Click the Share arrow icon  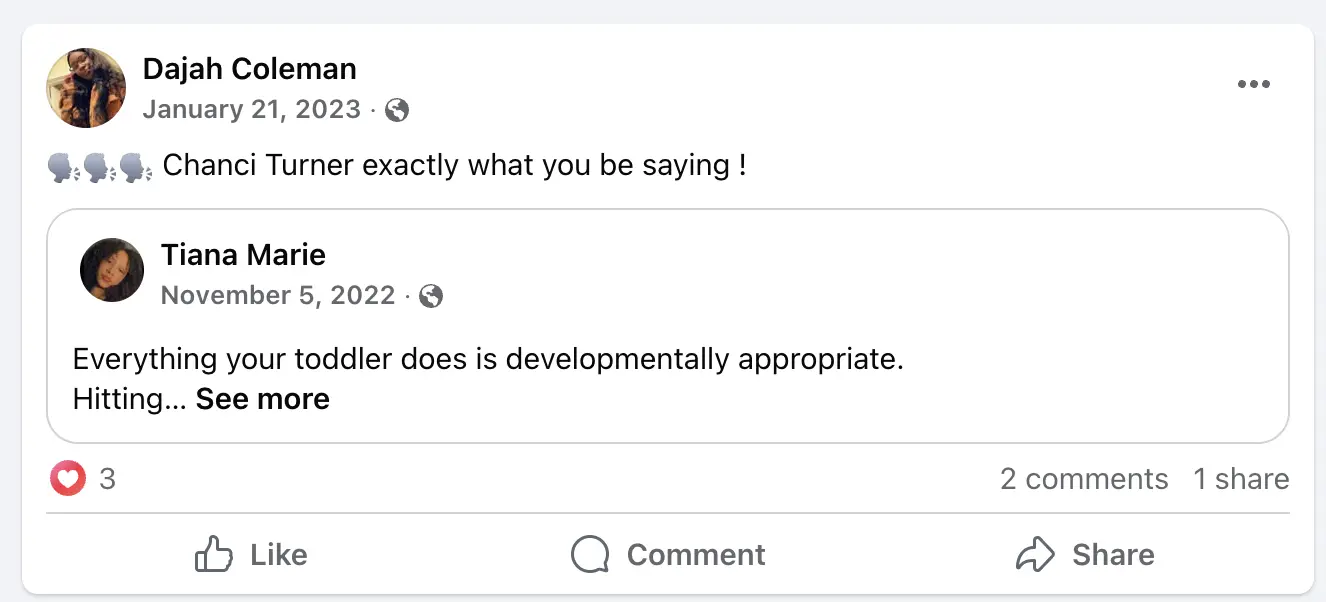coord(1035,554)
